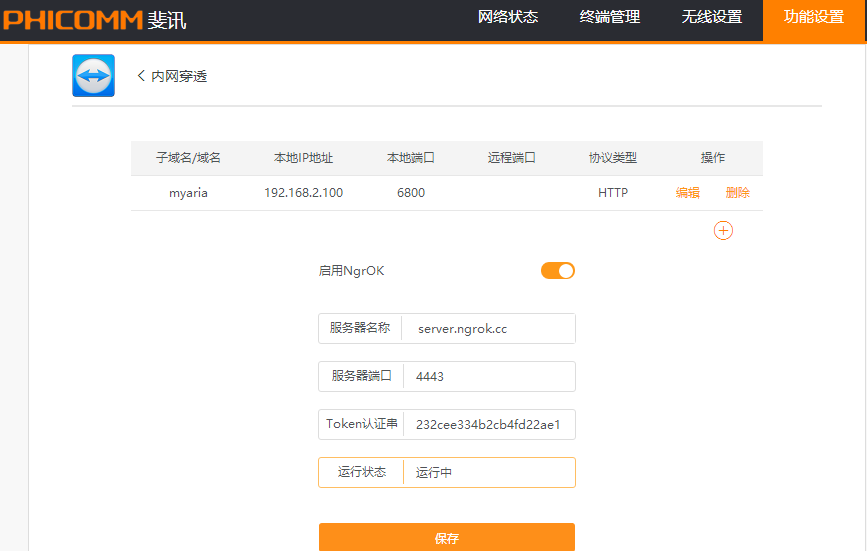Focus the 服务器名称 input field
Screen dimensions: 867x551
(489, 329)
